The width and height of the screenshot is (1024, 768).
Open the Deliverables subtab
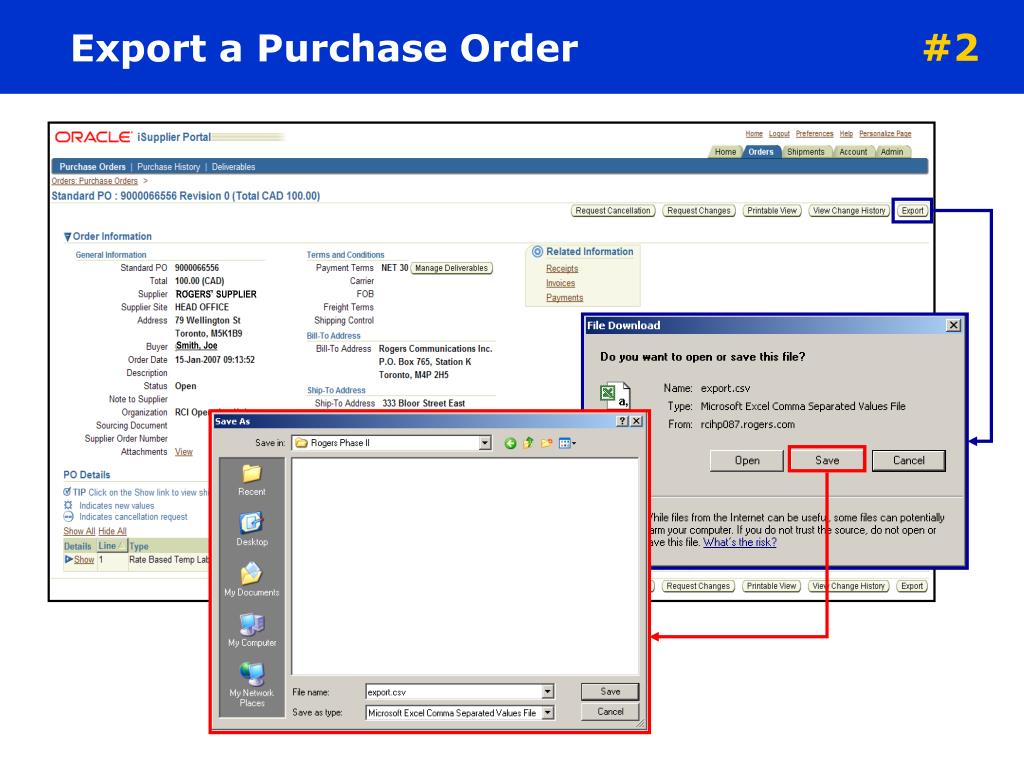pos(233,167)
